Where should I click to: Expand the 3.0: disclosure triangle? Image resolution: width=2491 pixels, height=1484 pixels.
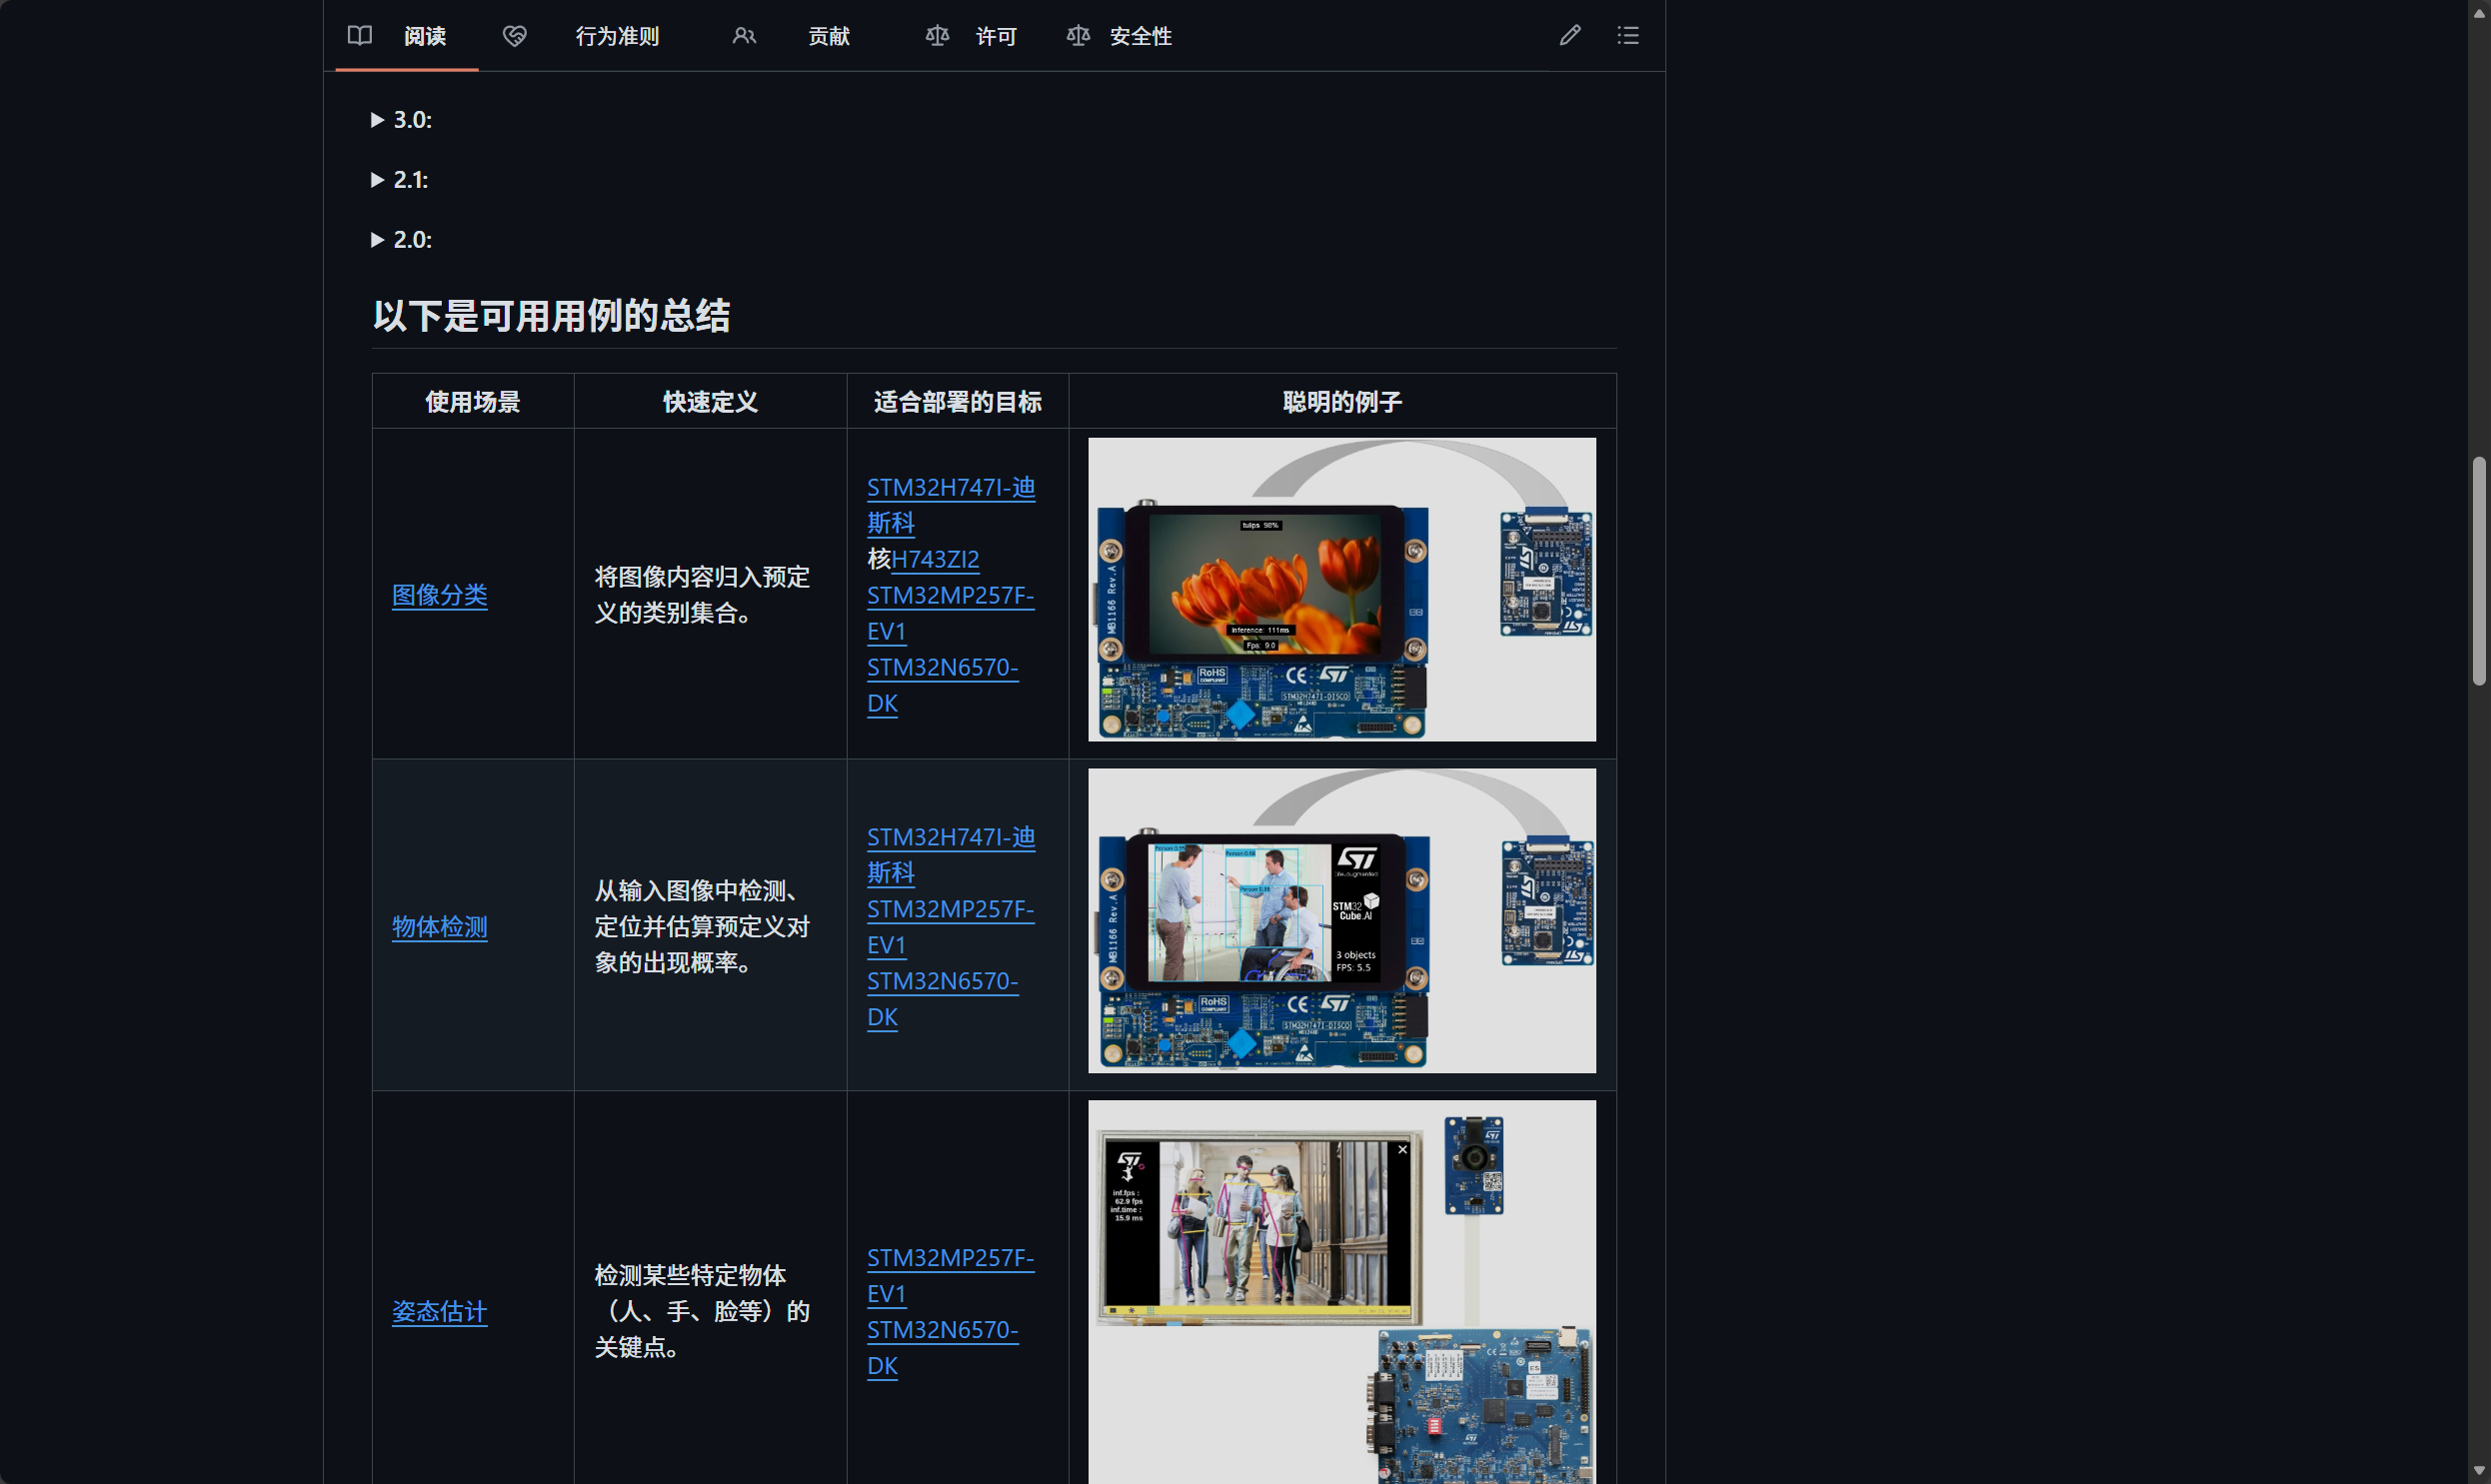[x=378, y=120]
